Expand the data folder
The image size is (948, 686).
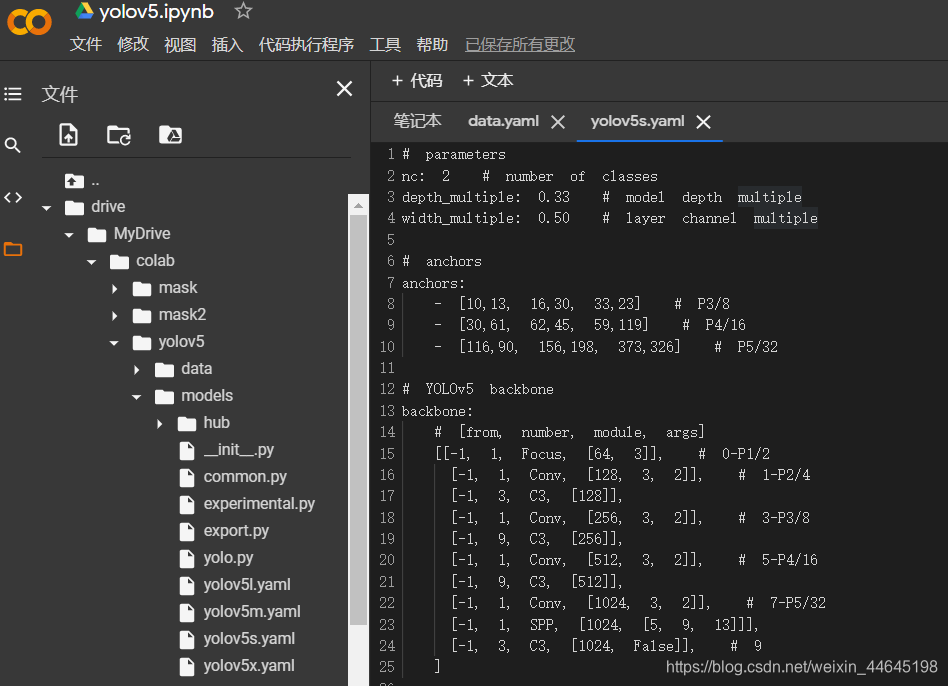coord(137,370)
